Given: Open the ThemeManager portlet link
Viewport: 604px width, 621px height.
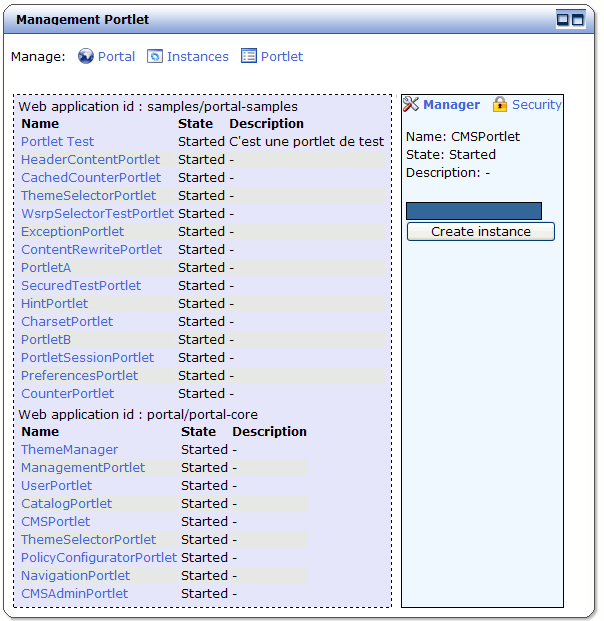Looking at the screenshot, I should [x=69, y=450].
